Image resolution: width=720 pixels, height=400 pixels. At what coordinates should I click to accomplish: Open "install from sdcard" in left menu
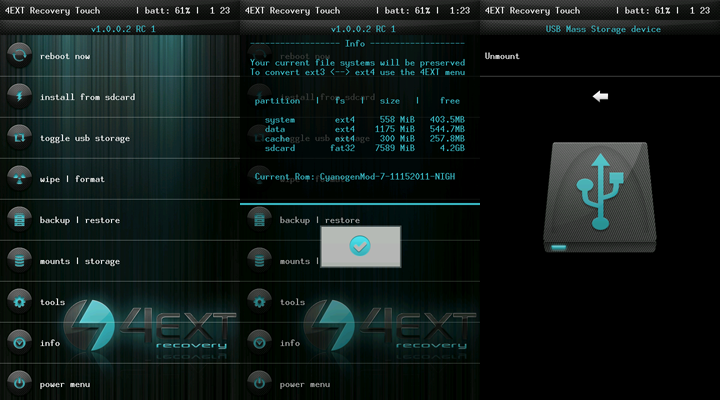[87, 97]
